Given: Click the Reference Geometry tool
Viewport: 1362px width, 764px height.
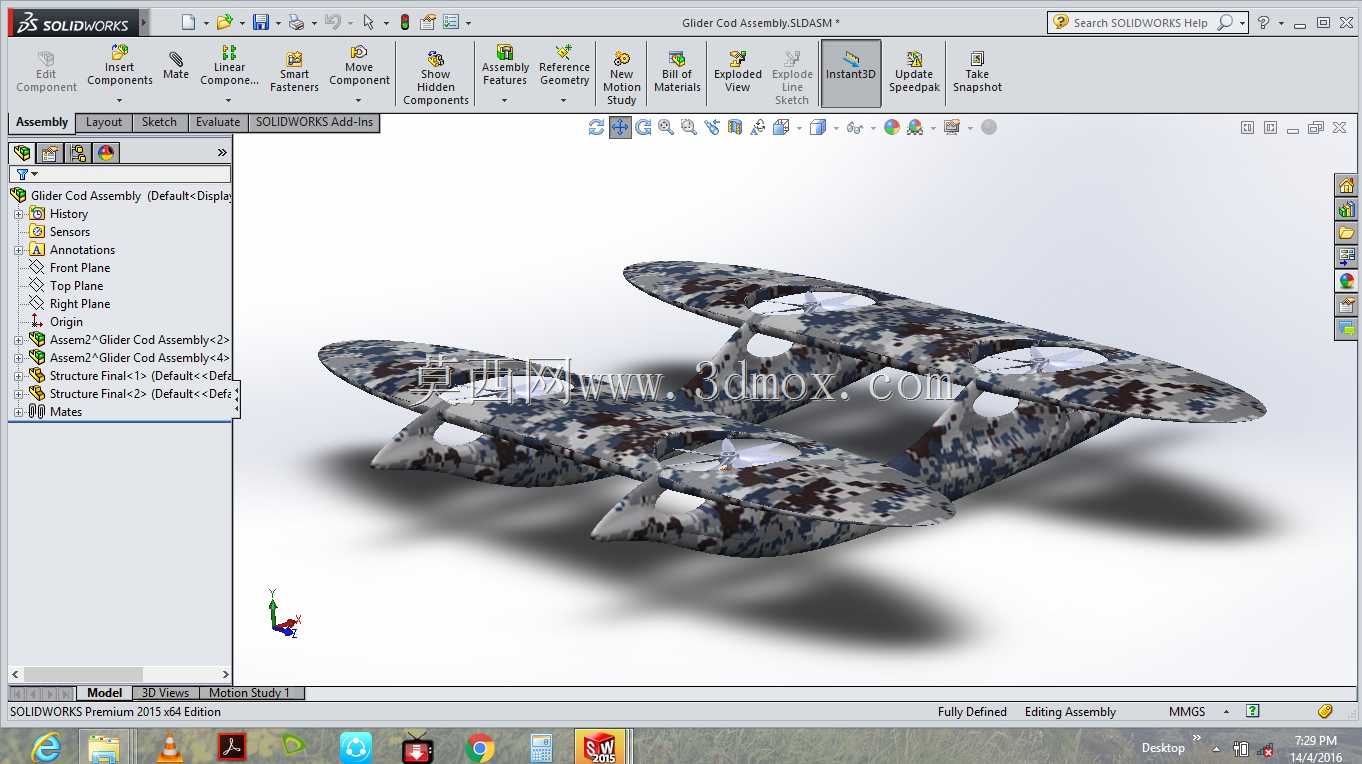Looking at the screenshot, I should click(x=564, y=65).
